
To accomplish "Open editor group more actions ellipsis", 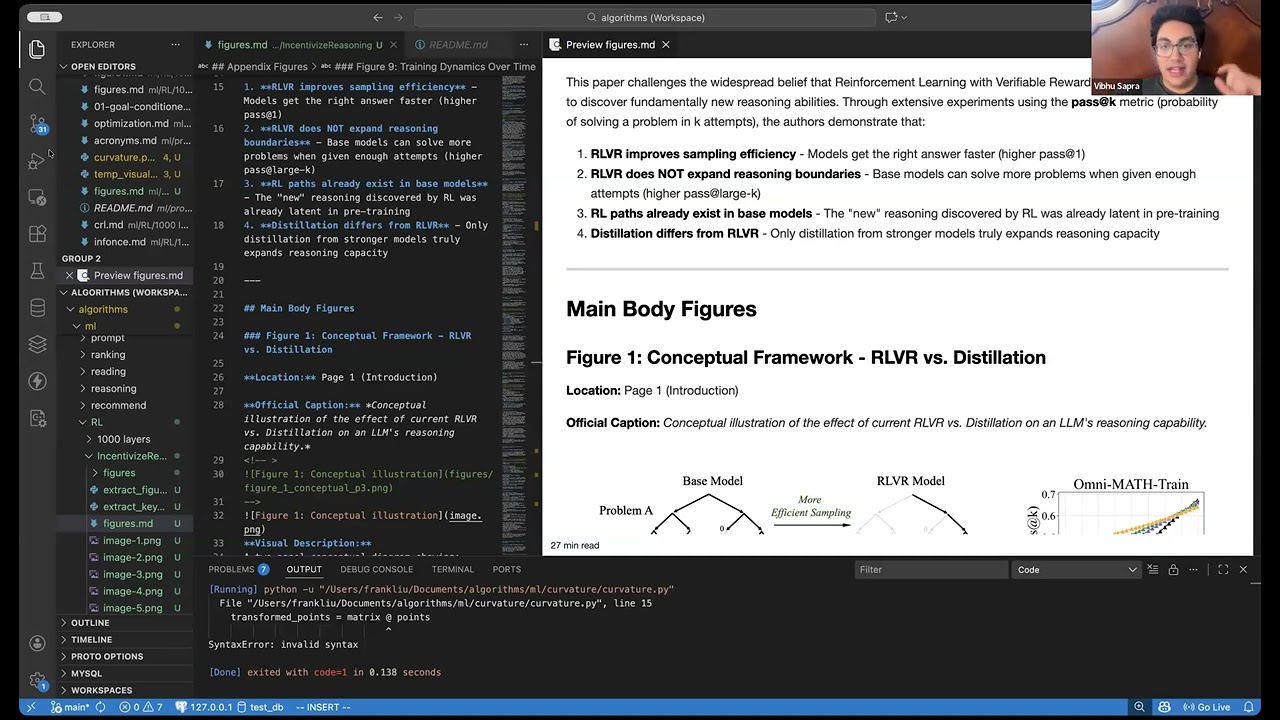I will [523, 44].
